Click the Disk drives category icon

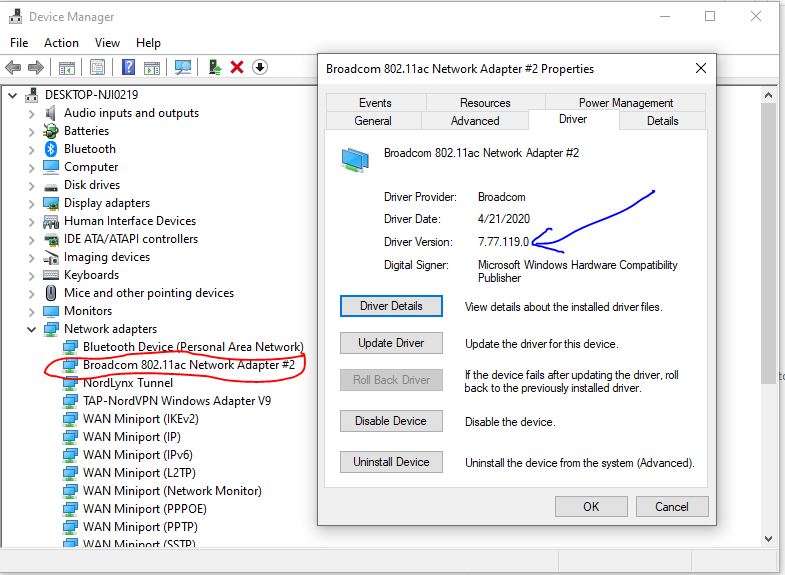pyautogui.click(x=51, y=187)
